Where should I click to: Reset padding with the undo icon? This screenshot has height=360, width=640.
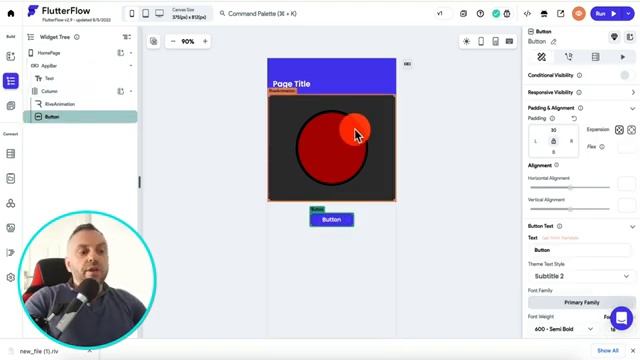tap(574, 118)
